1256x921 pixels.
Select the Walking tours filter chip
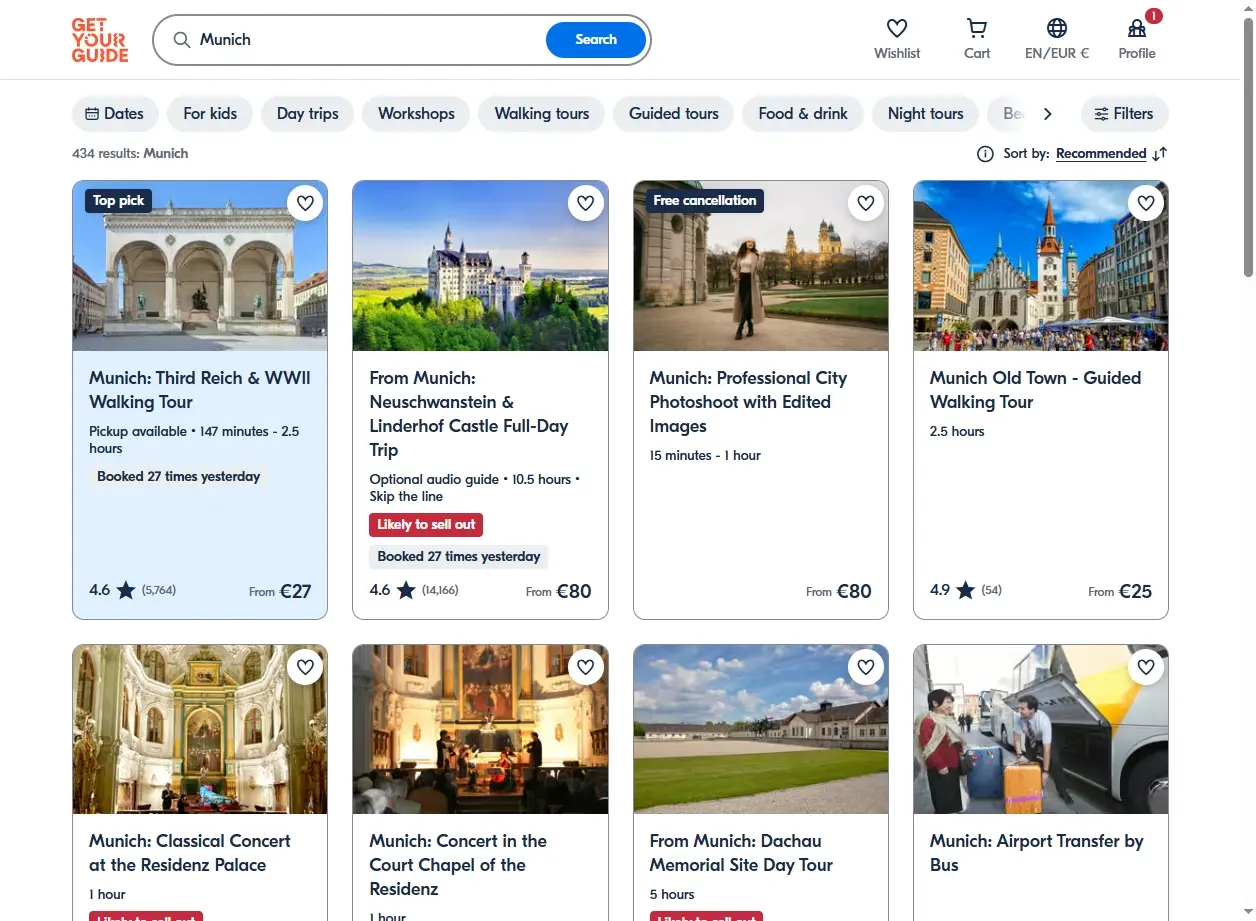tap(542, 114)
